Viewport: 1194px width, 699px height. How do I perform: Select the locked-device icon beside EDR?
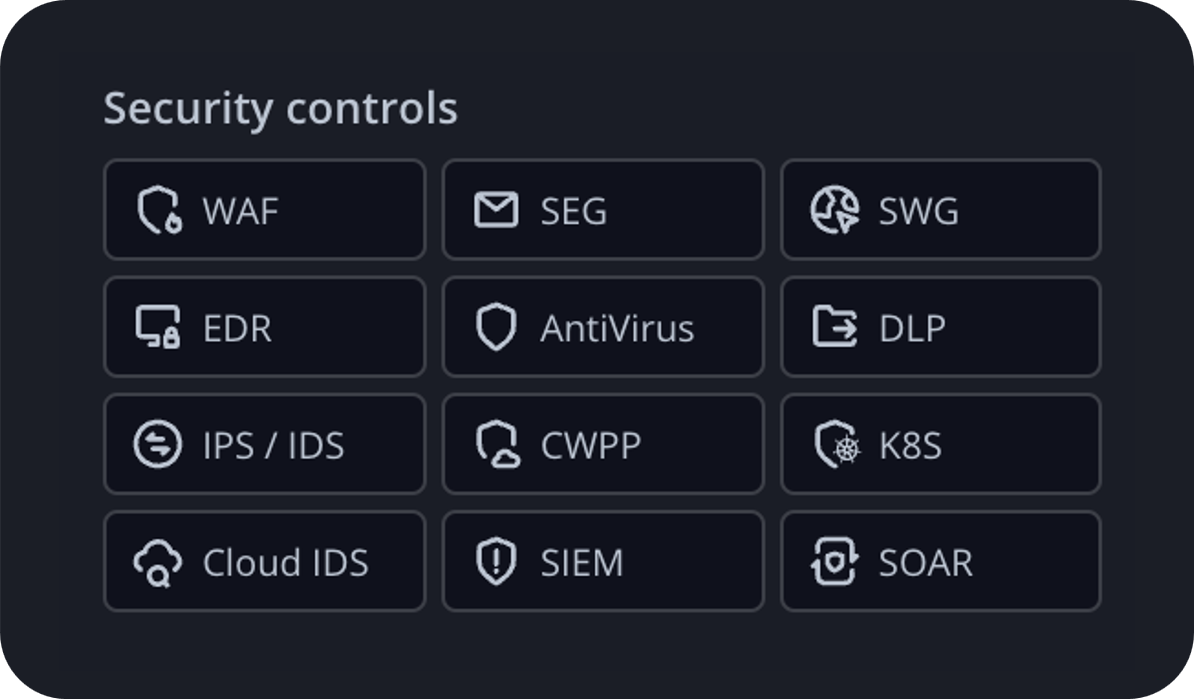click(156, 328)
